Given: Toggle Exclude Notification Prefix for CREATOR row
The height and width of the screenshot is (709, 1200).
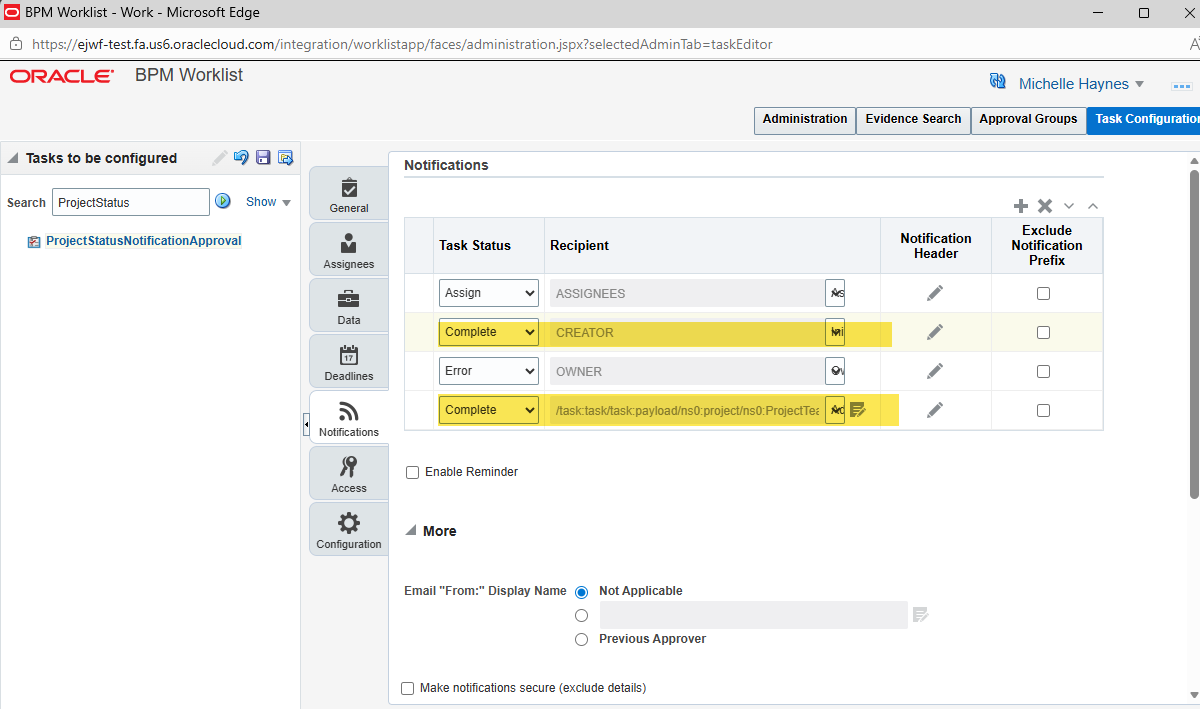Looking at the screenshot, I should click(1043, 332).
